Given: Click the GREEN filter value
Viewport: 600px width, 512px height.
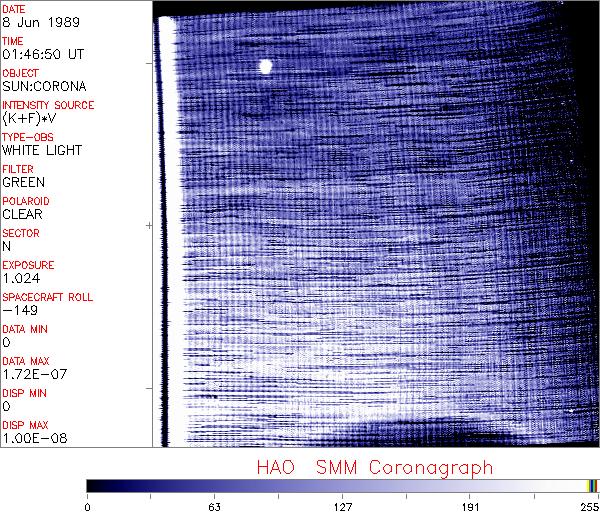Looking at the screenshot, I should 23,182.
